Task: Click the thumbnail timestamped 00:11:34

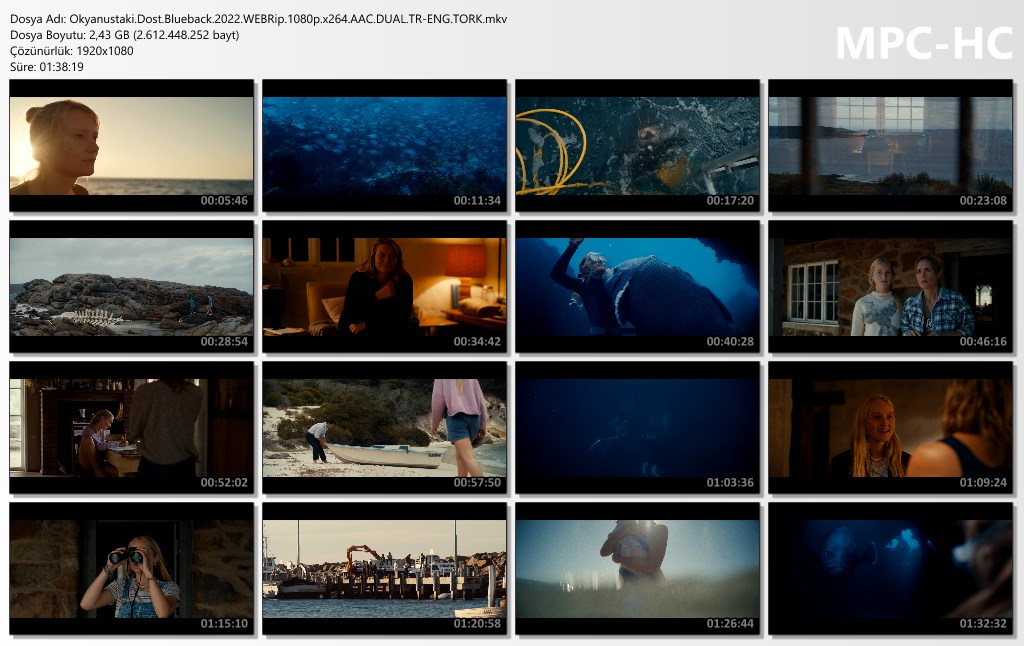Action: coord(385,146)
